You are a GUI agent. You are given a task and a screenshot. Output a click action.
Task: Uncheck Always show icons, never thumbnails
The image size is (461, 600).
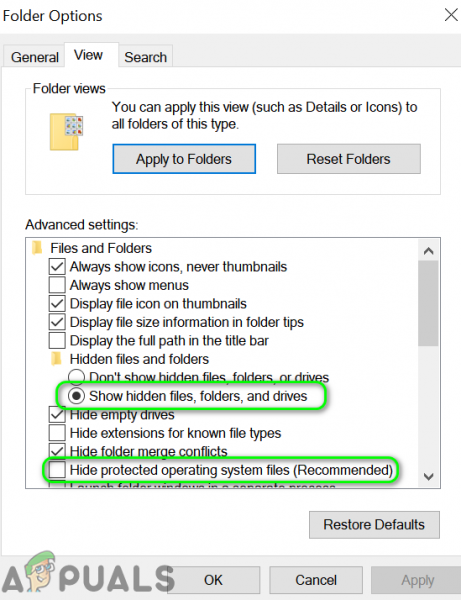[57, 266]
